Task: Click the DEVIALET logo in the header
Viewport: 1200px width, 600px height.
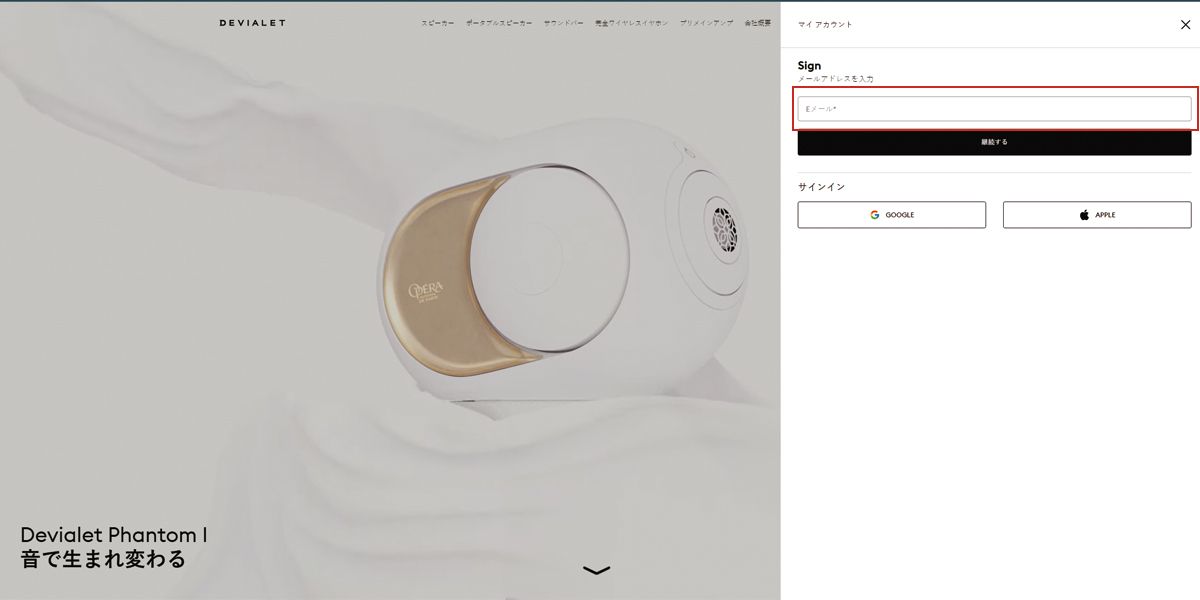Action: (252, 23)
